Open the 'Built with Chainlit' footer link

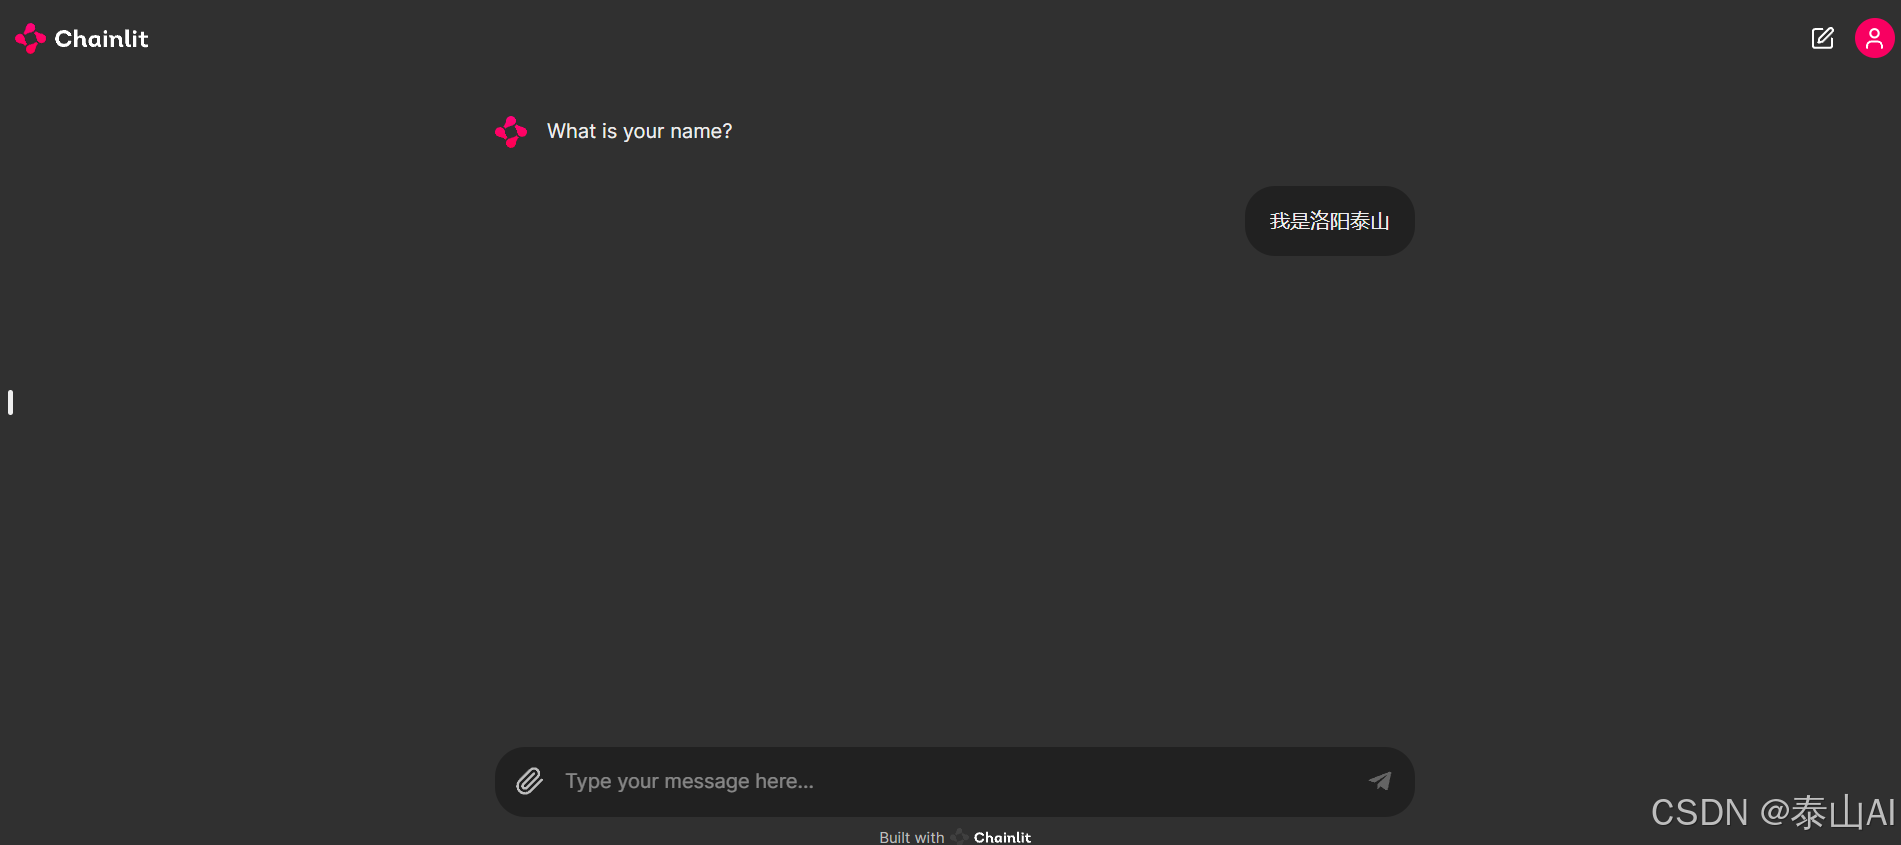click(955, 837)
